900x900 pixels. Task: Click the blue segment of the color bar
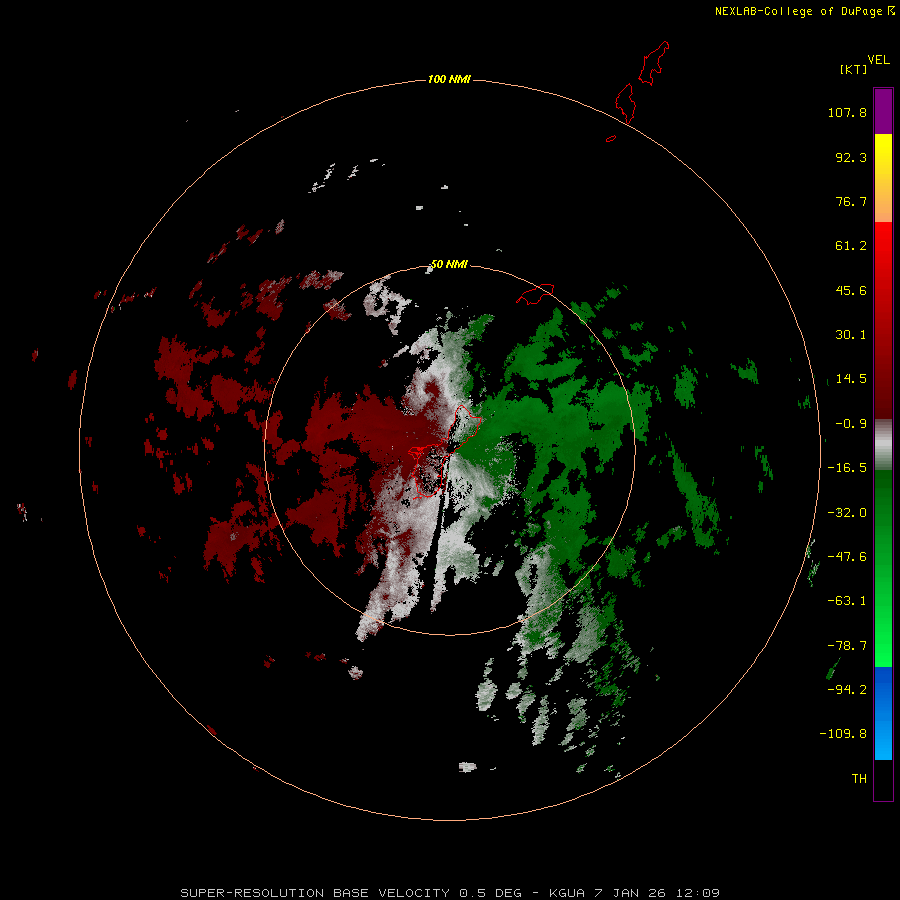click(x=883, y=713)
